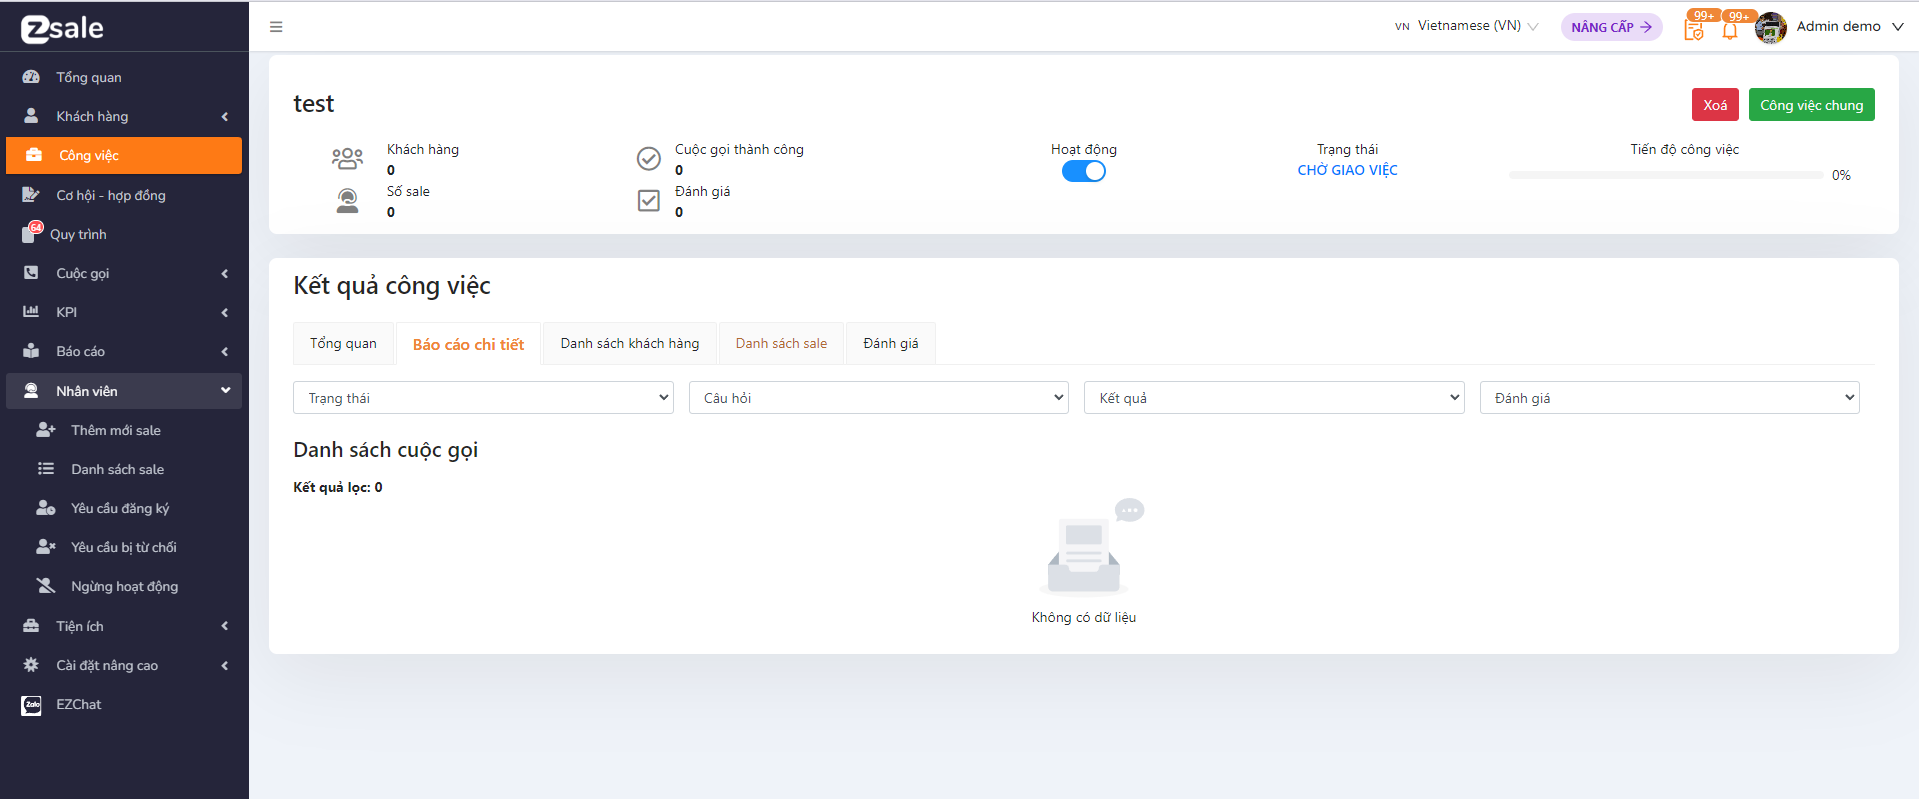Expand the Cuộc gọi sidebar menu chevron
Screen dimensions: 1919x799
point(225,274)
